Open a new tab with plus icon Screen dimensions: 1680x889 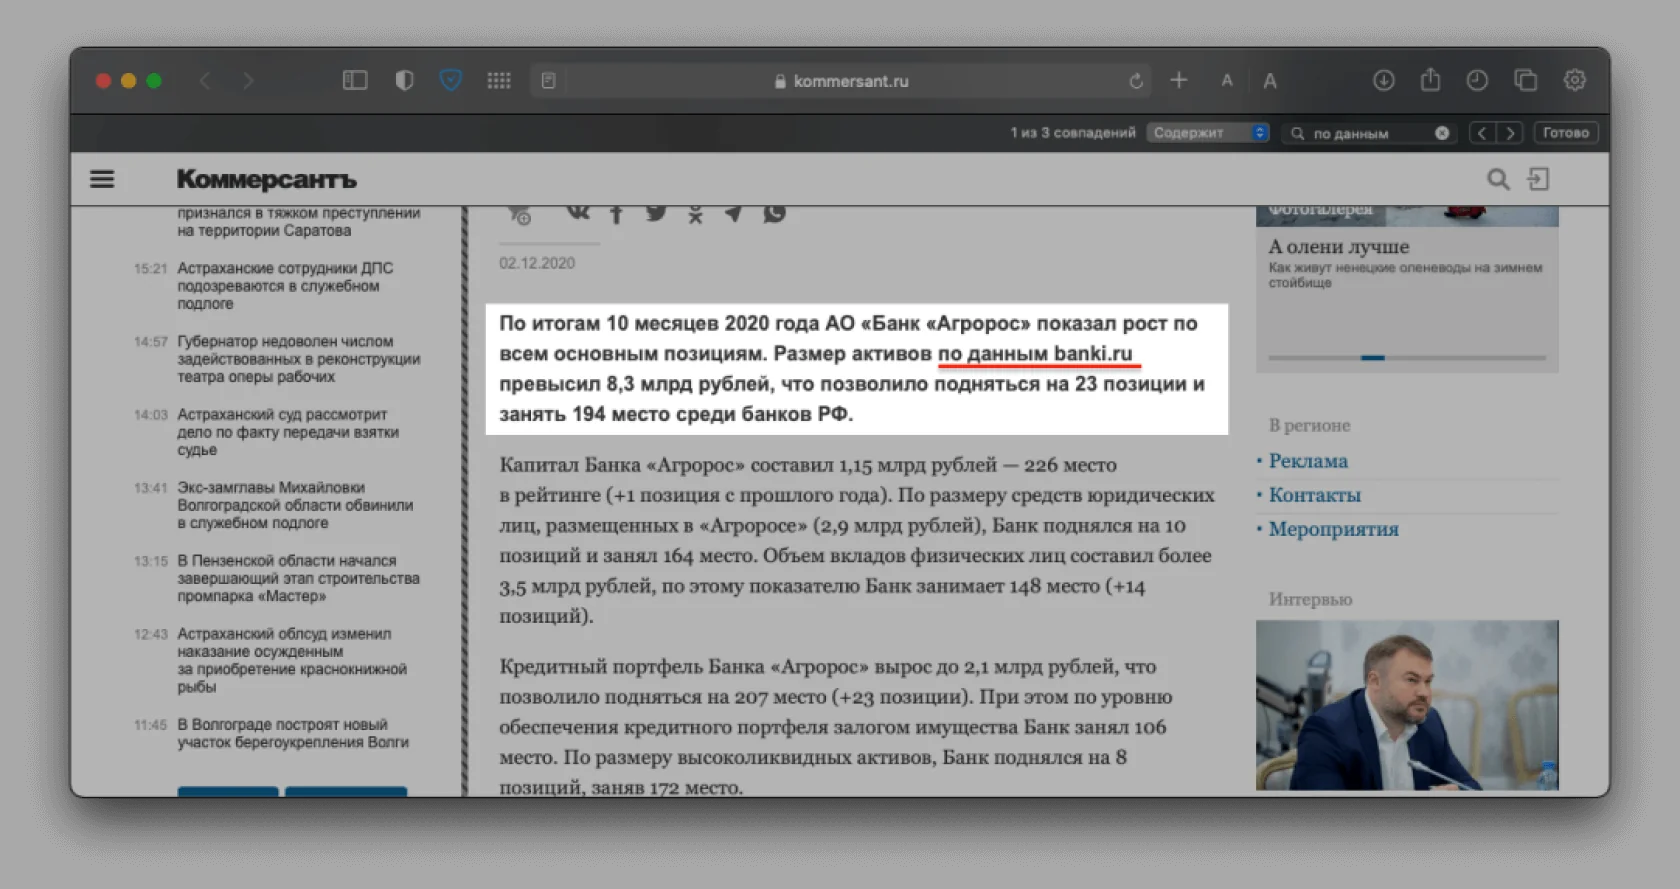(1179, 80)
